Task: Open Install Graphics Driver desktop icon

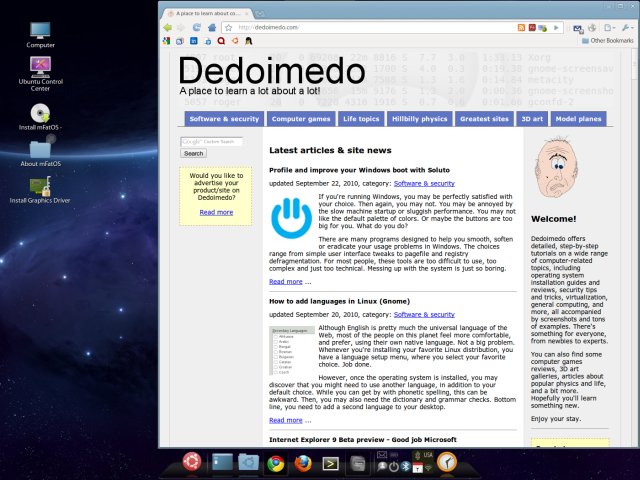Action: click(x=40, y=186)
